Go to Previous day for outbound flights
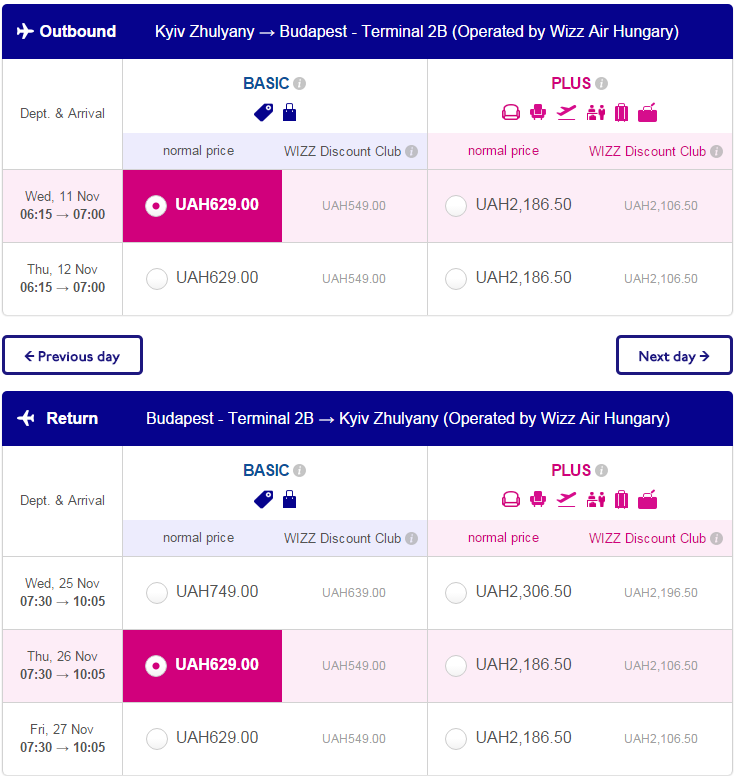This screenshot has width=735, height=776. pos(72,355)
